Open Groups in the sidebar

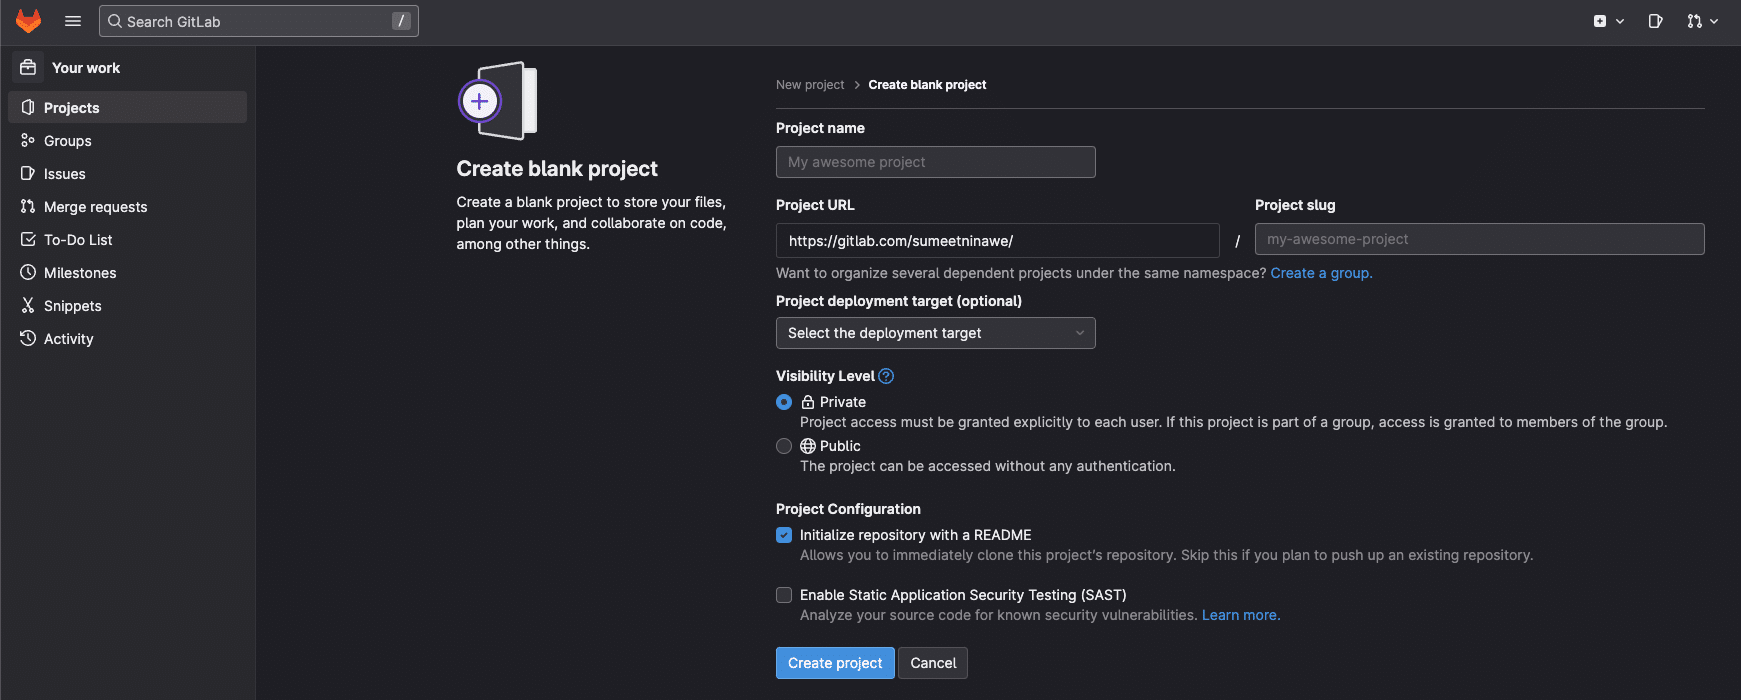point(128,140)
